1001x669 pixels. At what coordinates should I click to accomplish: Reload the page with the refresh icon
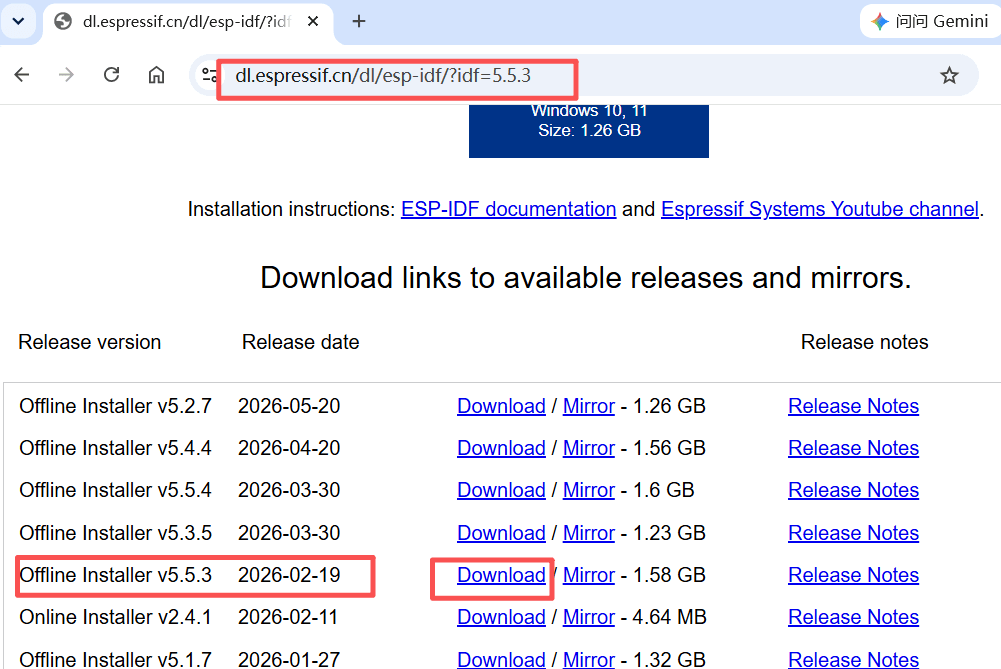(112, 75)
